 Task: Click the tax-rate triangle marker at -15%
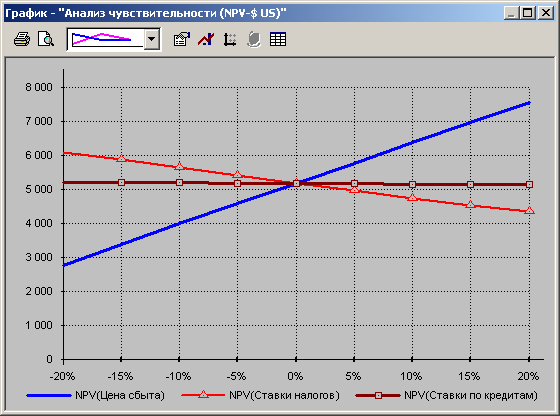tap(121, 158)
